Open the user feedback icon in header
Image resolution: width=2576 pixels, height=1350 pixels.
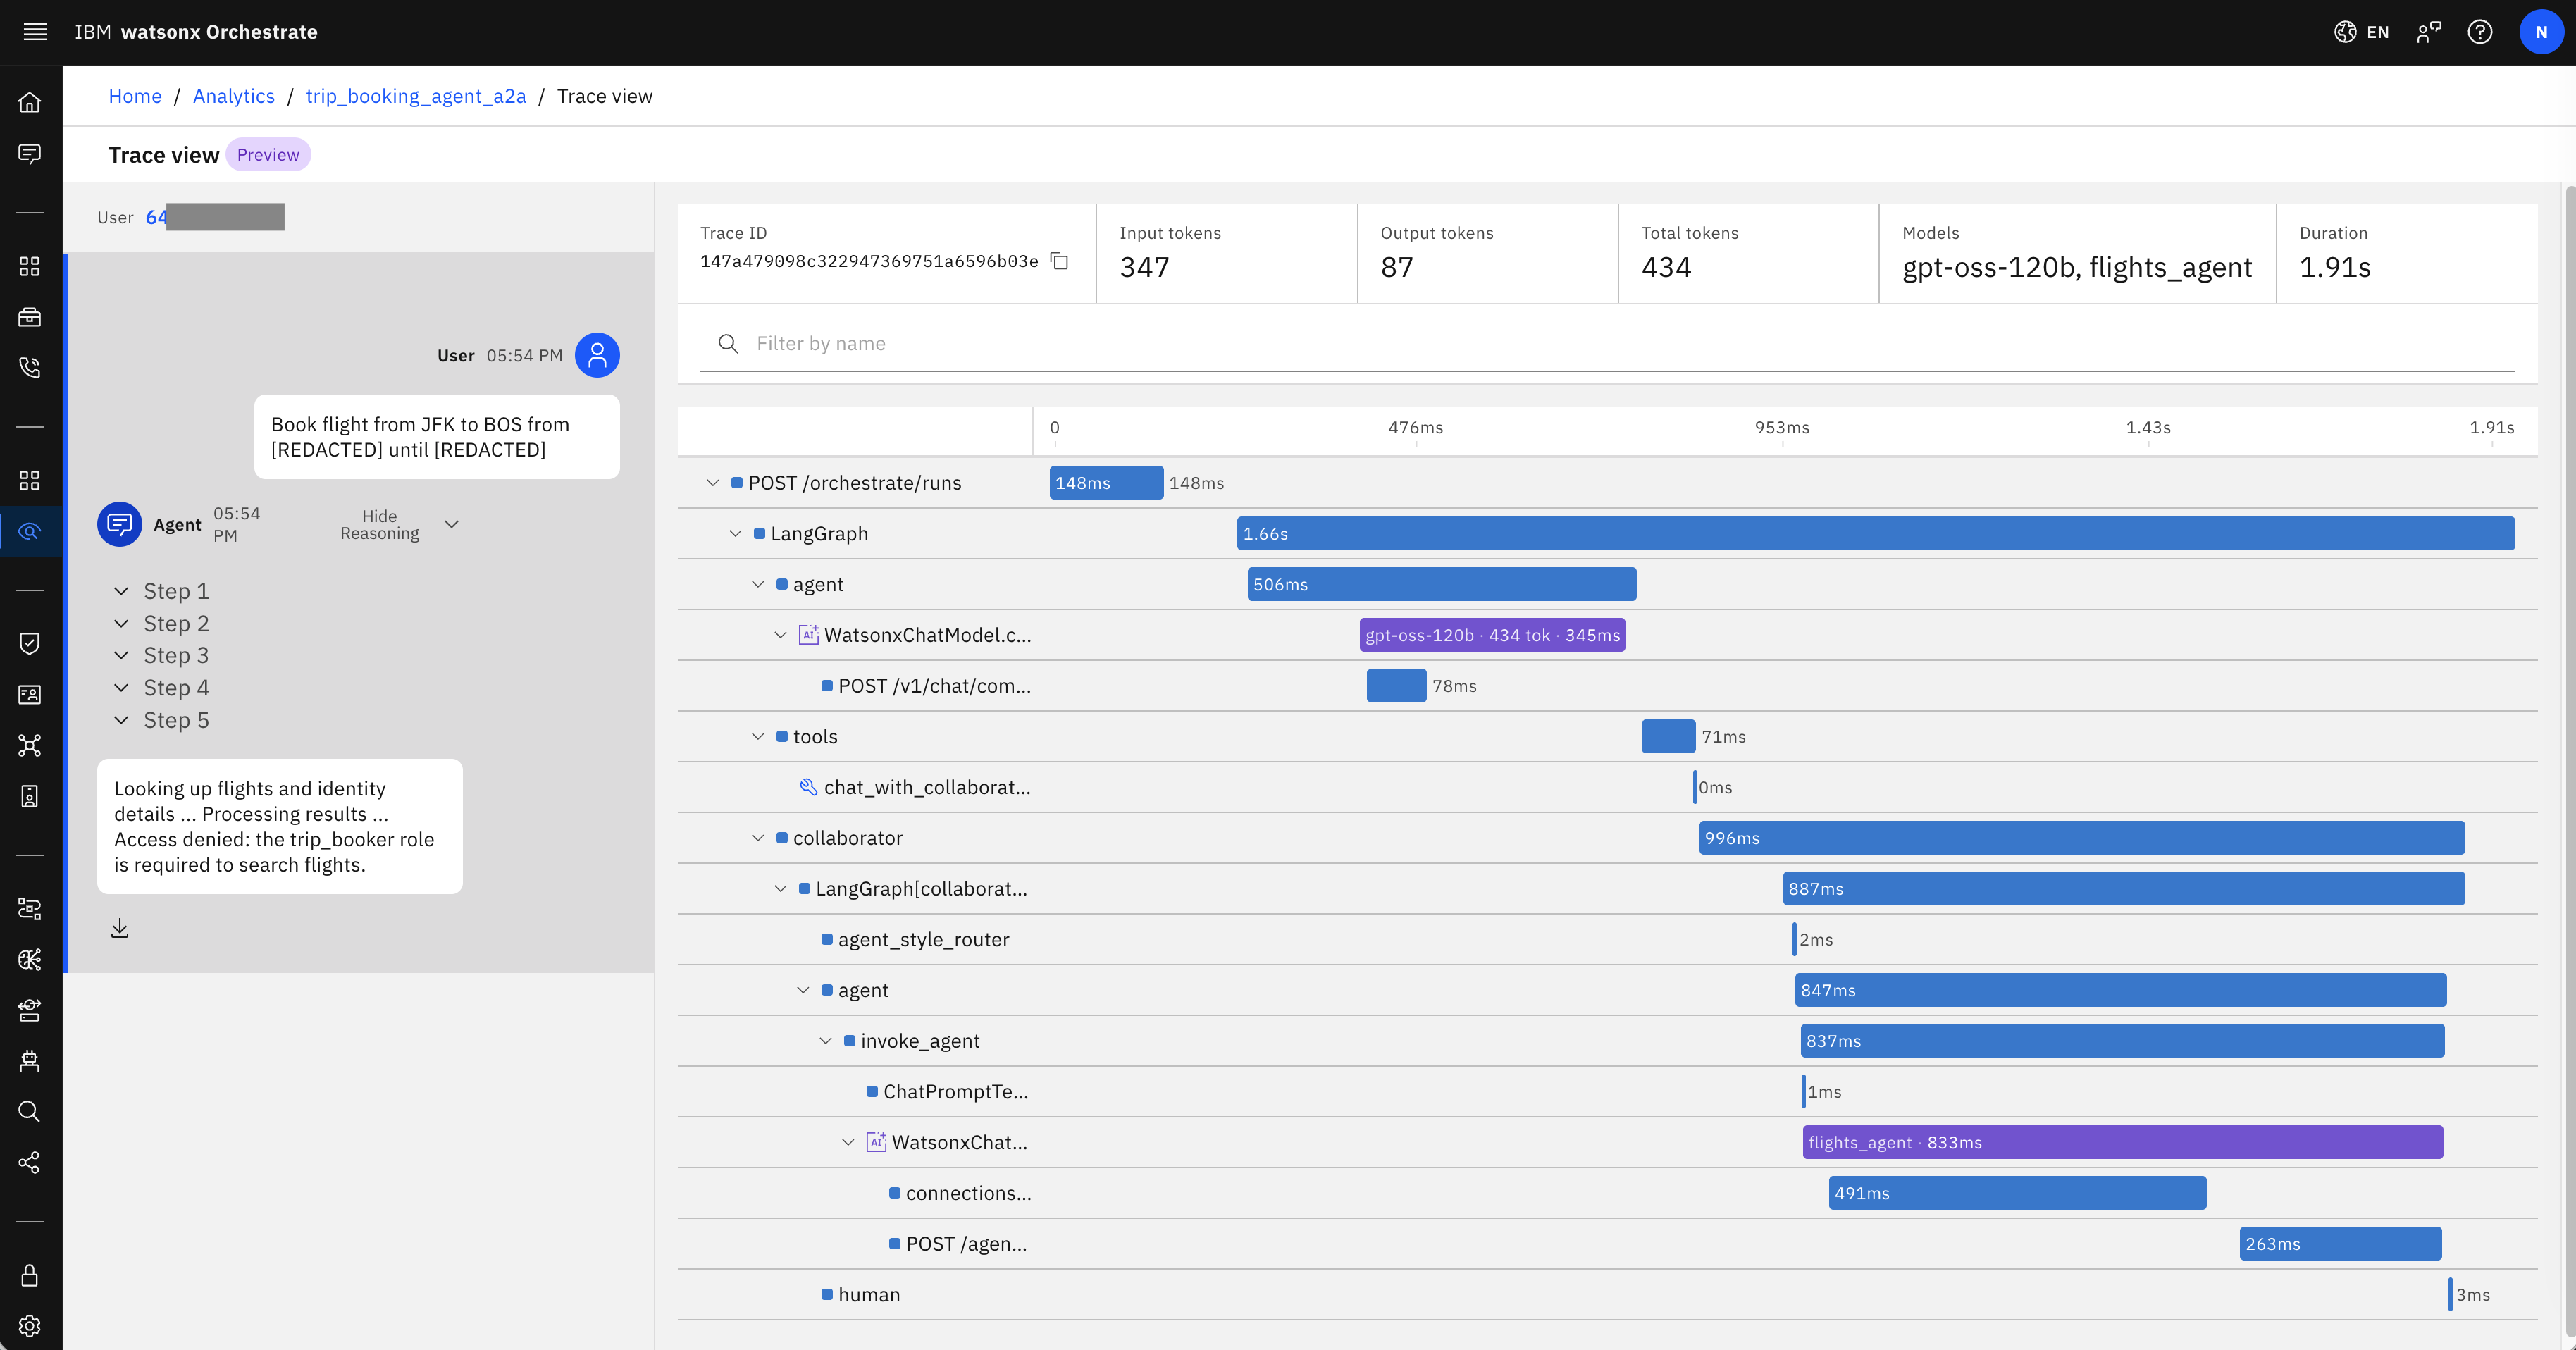2429,32
